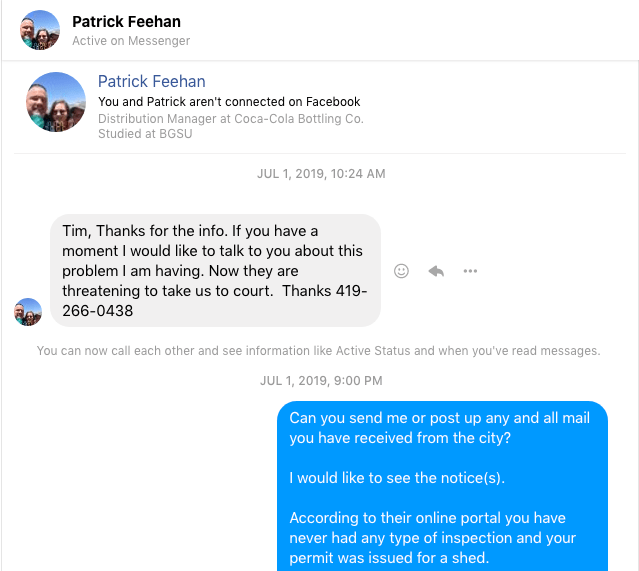This screenshot has width=639, height=571.
Task: Click the "I would like to see the notice(s)" line
Action: pyautogui.click(x=397, y=478)
